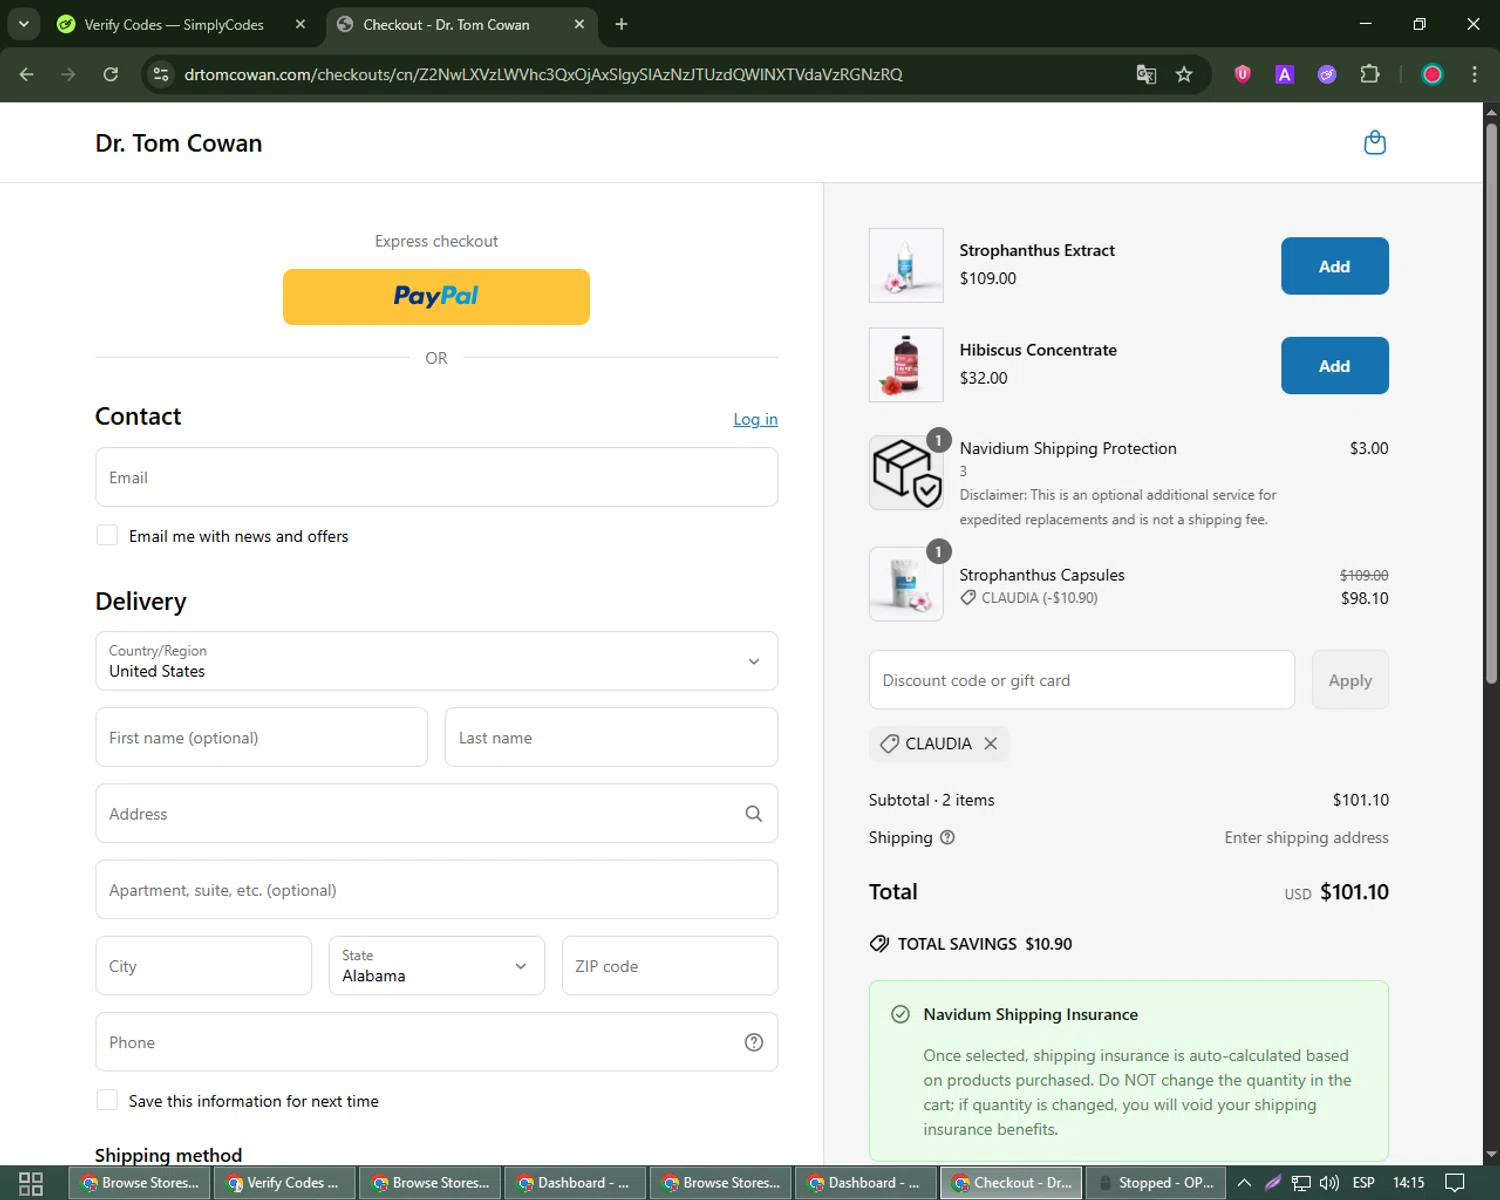
Task: Click the Strophanthus Capsules thumbnail
Action: [906, 584]
